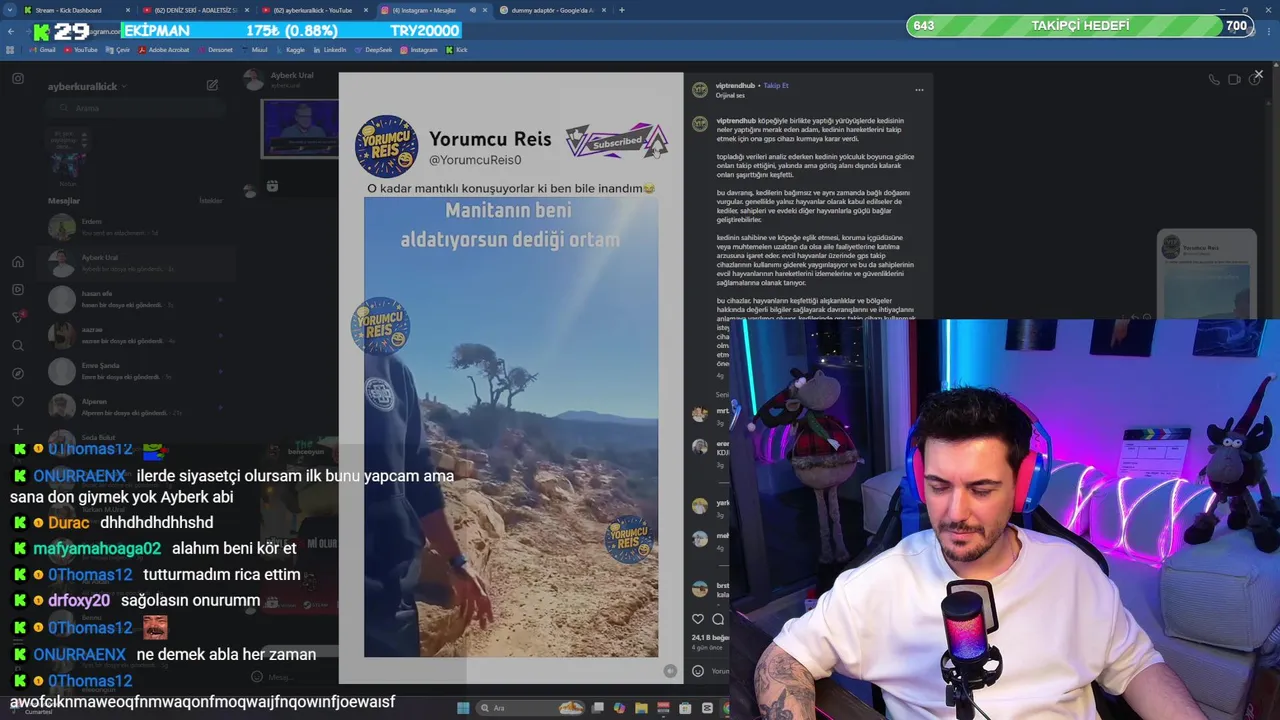Toggle the reel video sound button
The width and height of the screenshot is (1280, 720).
(670, 671)
